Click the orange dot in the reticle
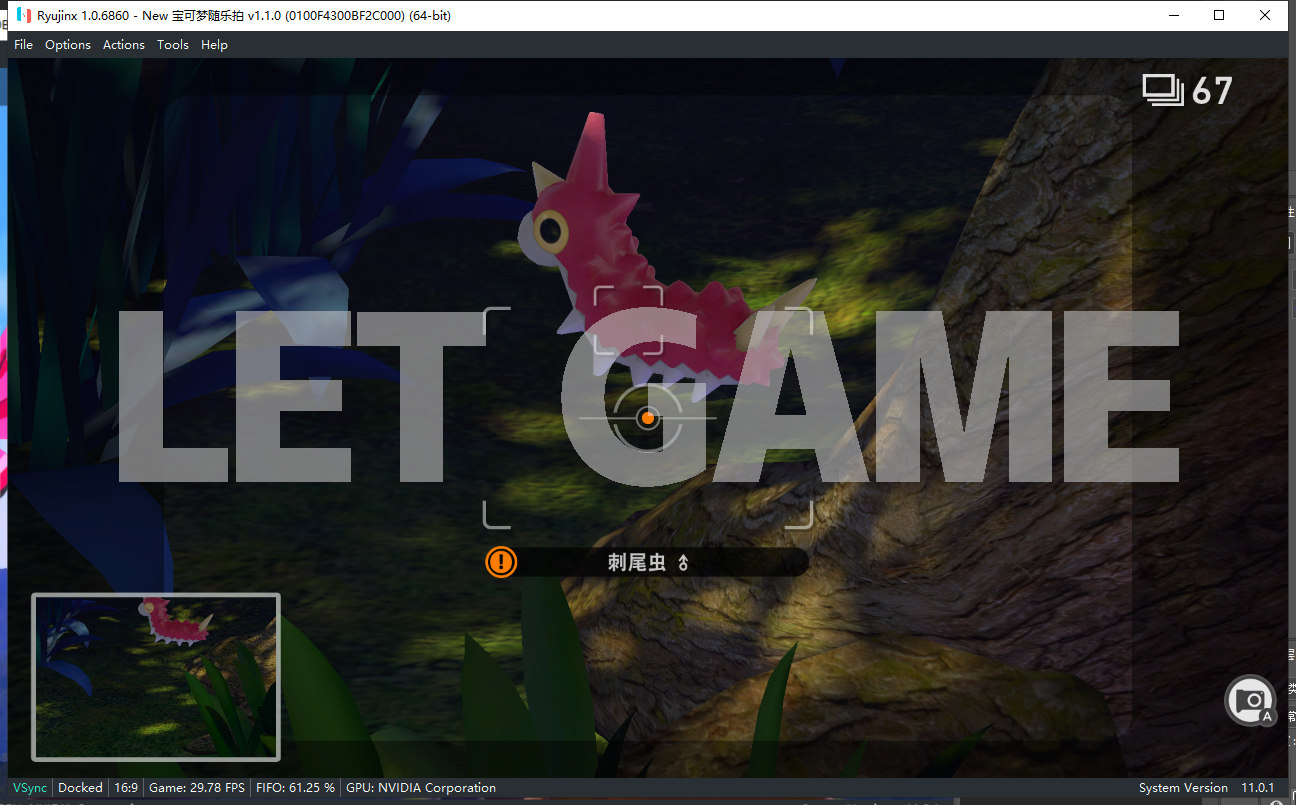 (x=648, y=418)
